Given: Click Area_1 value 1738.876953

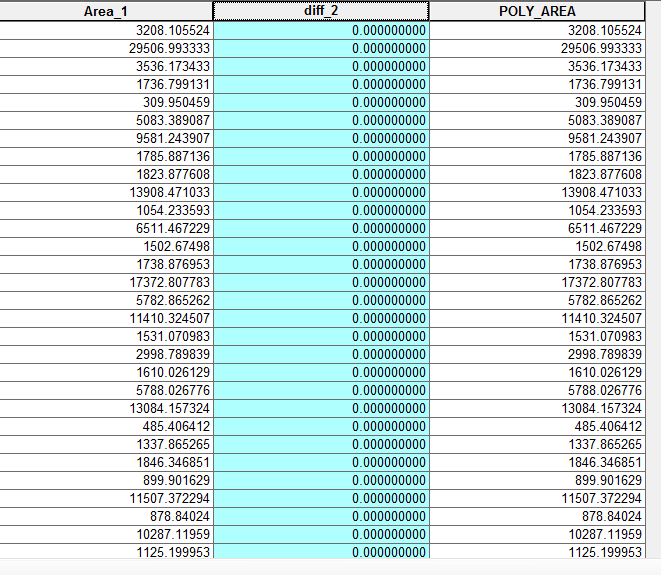Looking at the screenshot, I should (x=173, y=265).
